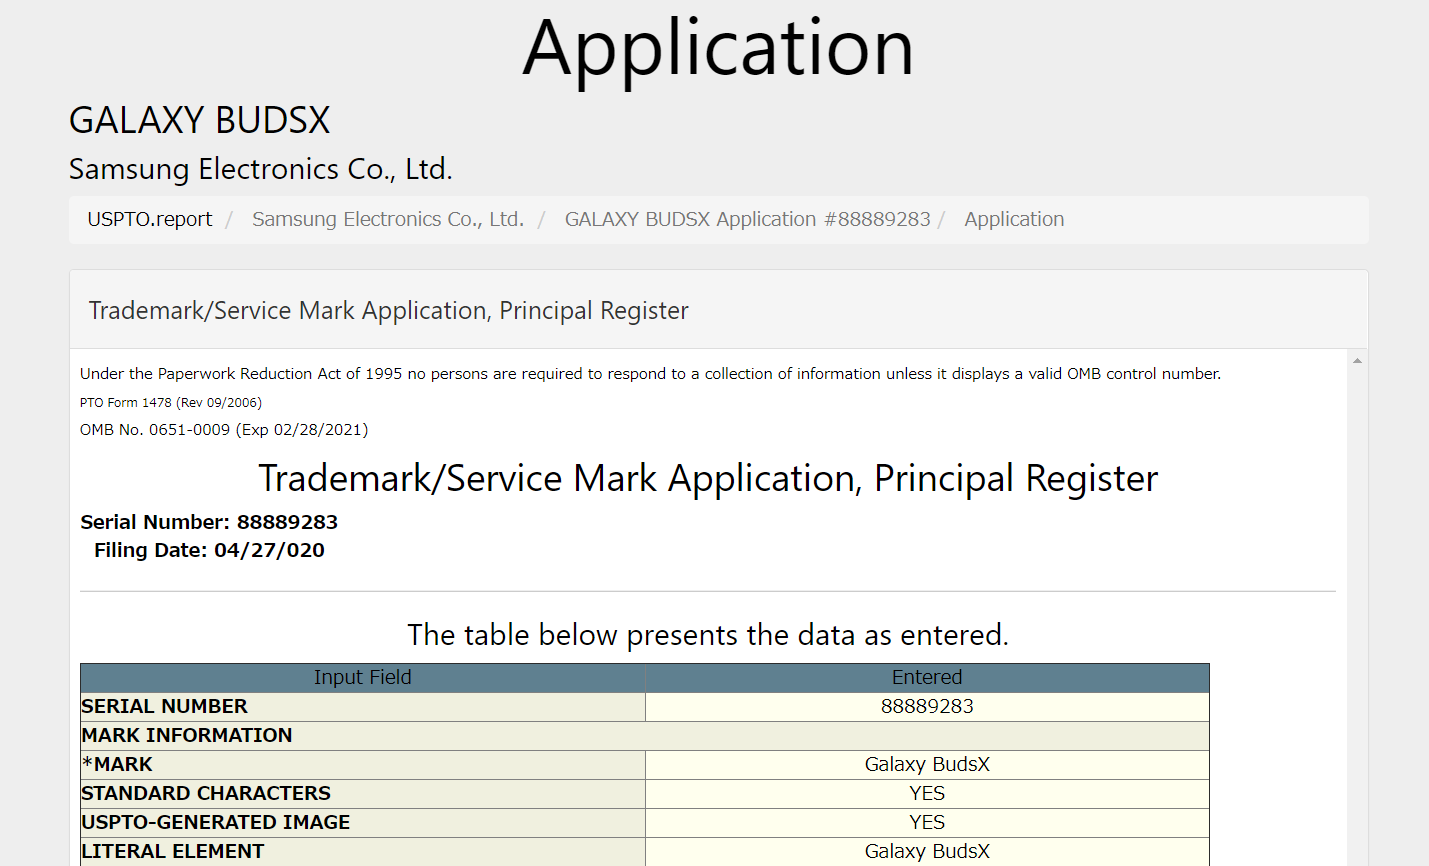
Task: Click the Entered column header
Action: coord(926,677)
